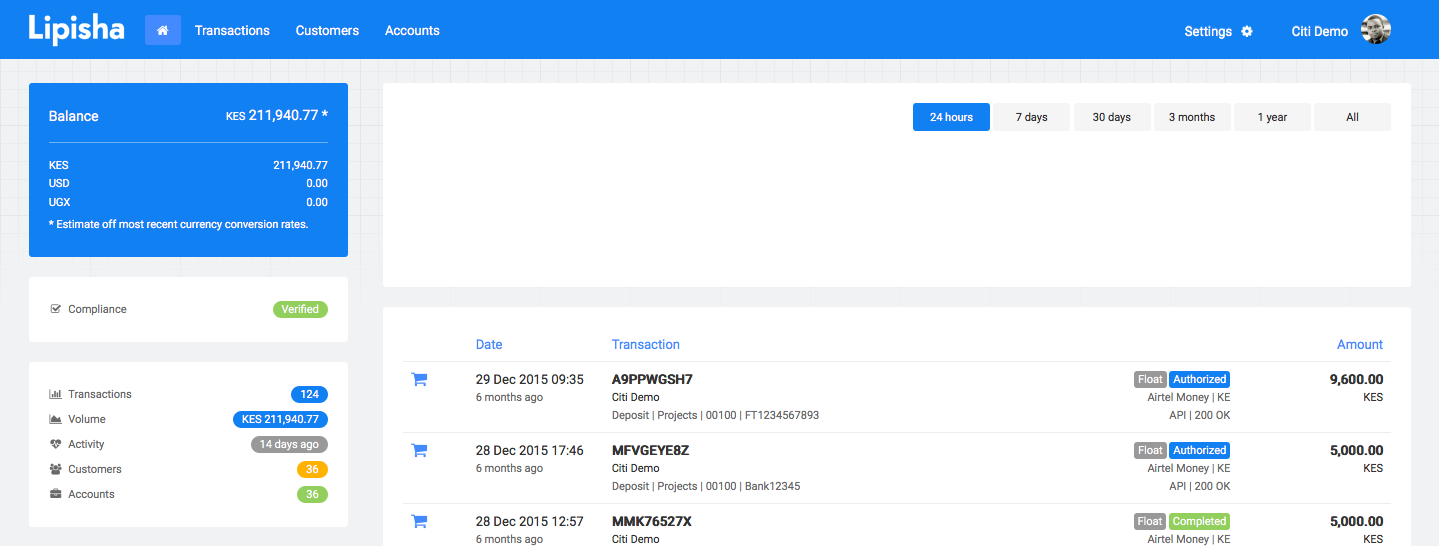
Task: Click the orange 36 customers badge
Action: pyautogui.click(x=312, y=469)
